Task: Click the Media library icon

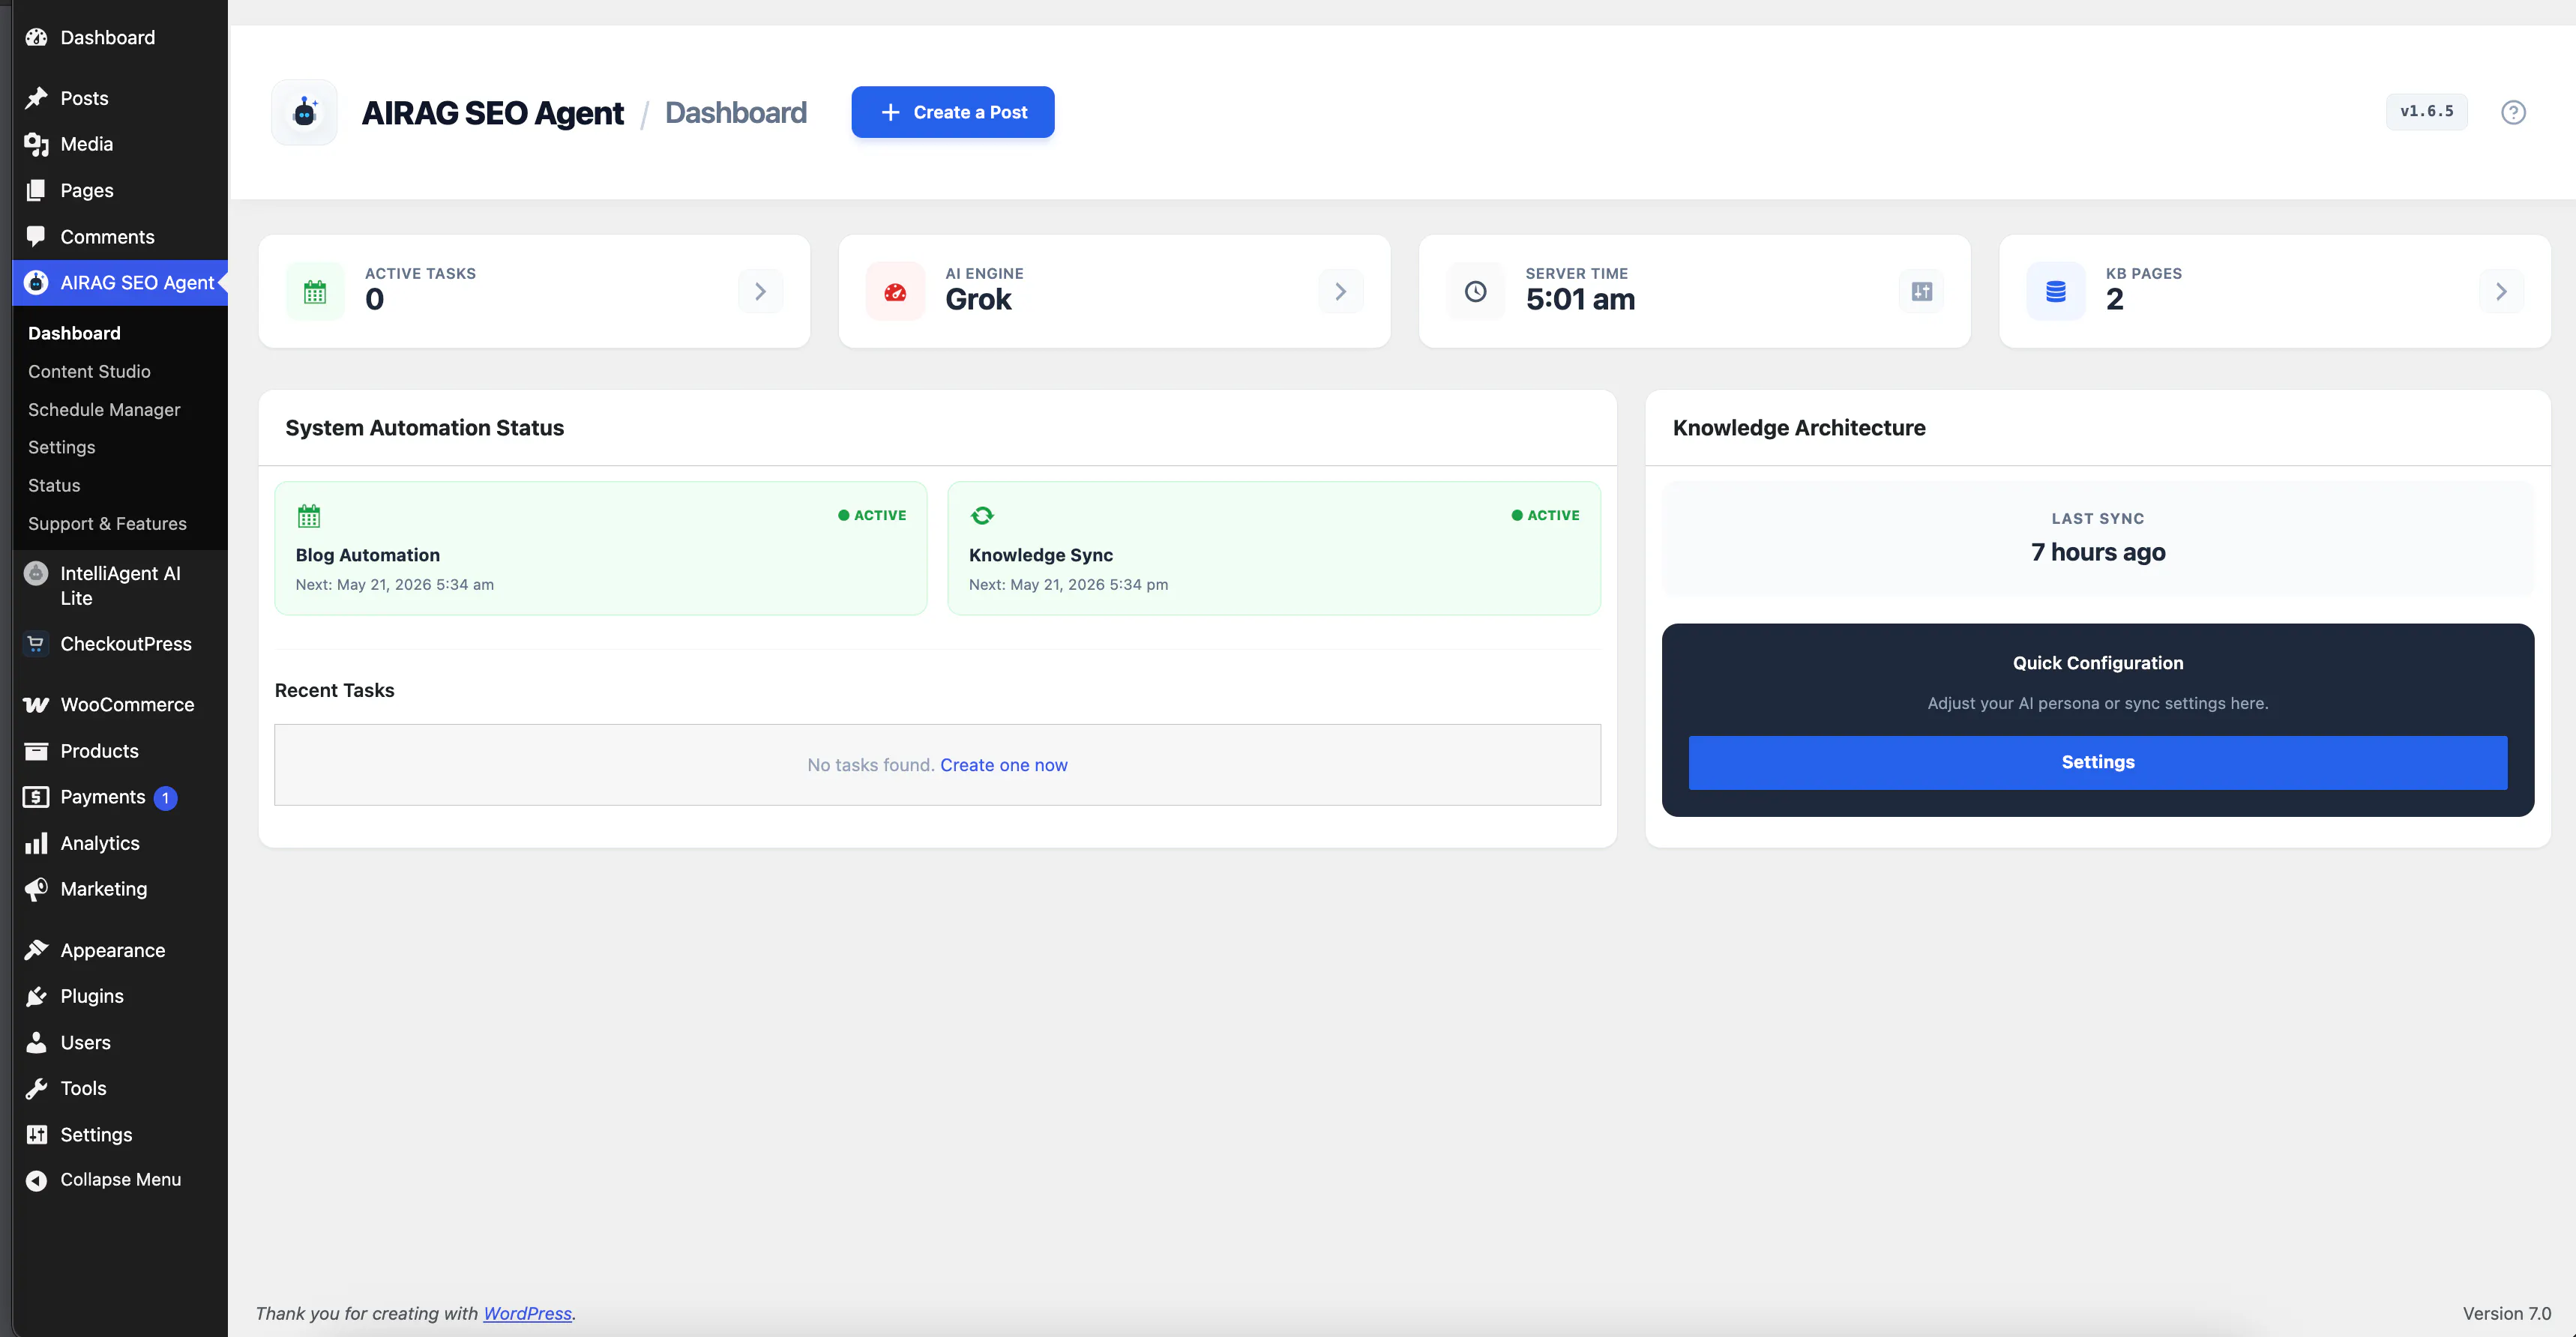Action: 36,144
